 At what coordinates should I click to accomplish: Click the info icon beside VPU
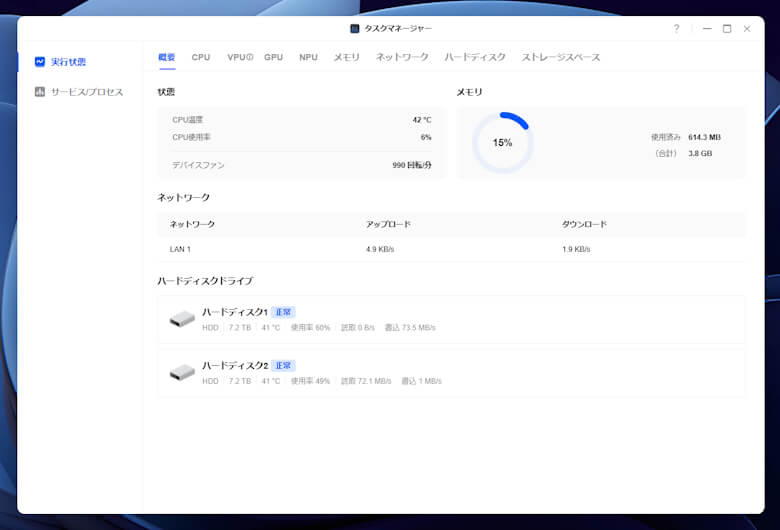[x=249, y=58]
